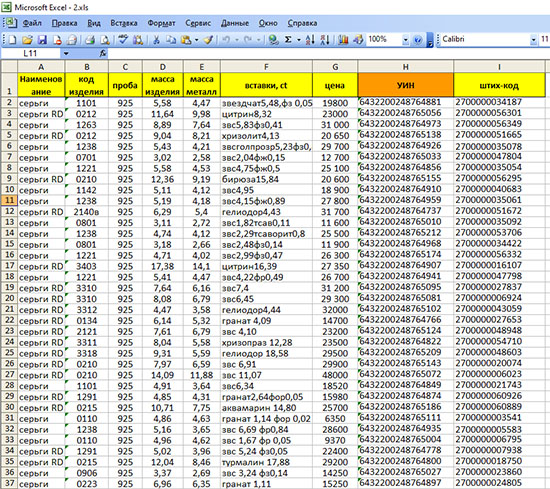Viewport: 550px width, 489px height.
Task: Select cell containing 2140в
Action: click(x=87, y=212)
